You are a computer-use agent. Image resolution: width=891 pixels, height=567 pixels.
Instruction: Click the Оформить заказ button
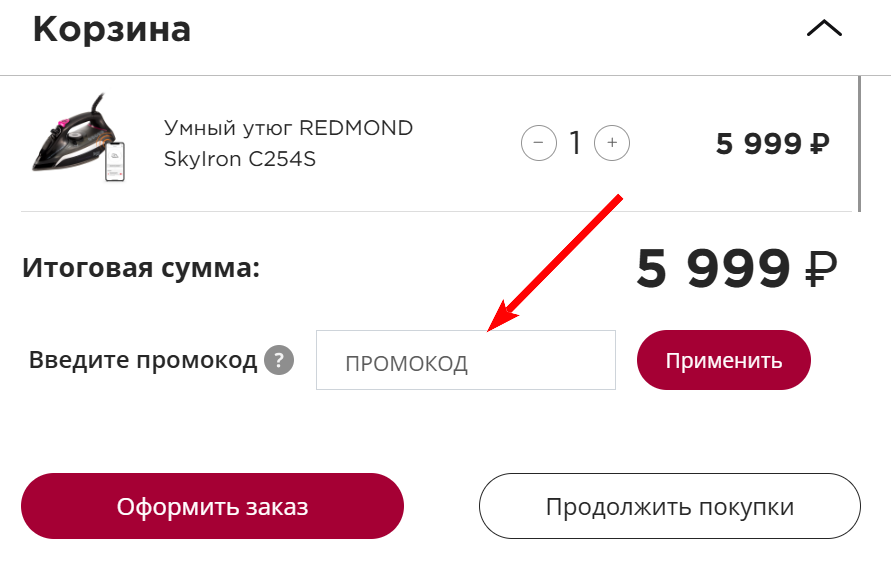(x=212, y=507)
